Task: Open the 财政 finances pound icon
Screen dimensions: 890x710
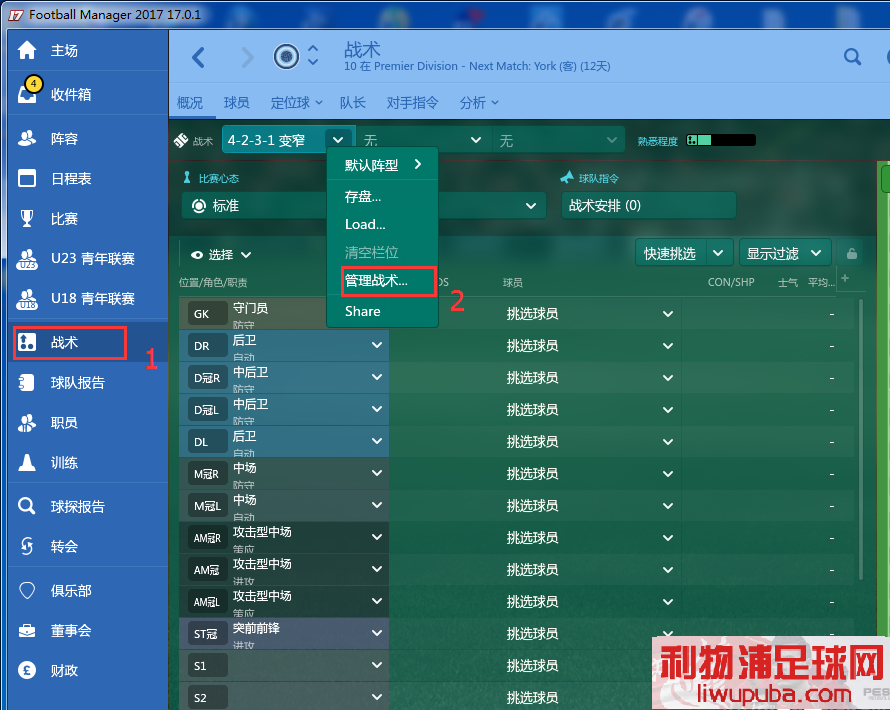Action: (27, 670)
